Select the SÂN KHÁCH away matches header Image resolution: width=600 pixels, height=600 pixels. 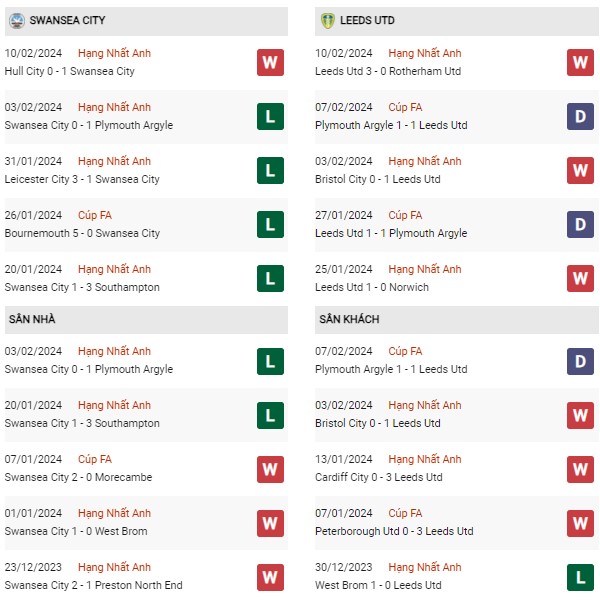[x=457, y=320]
